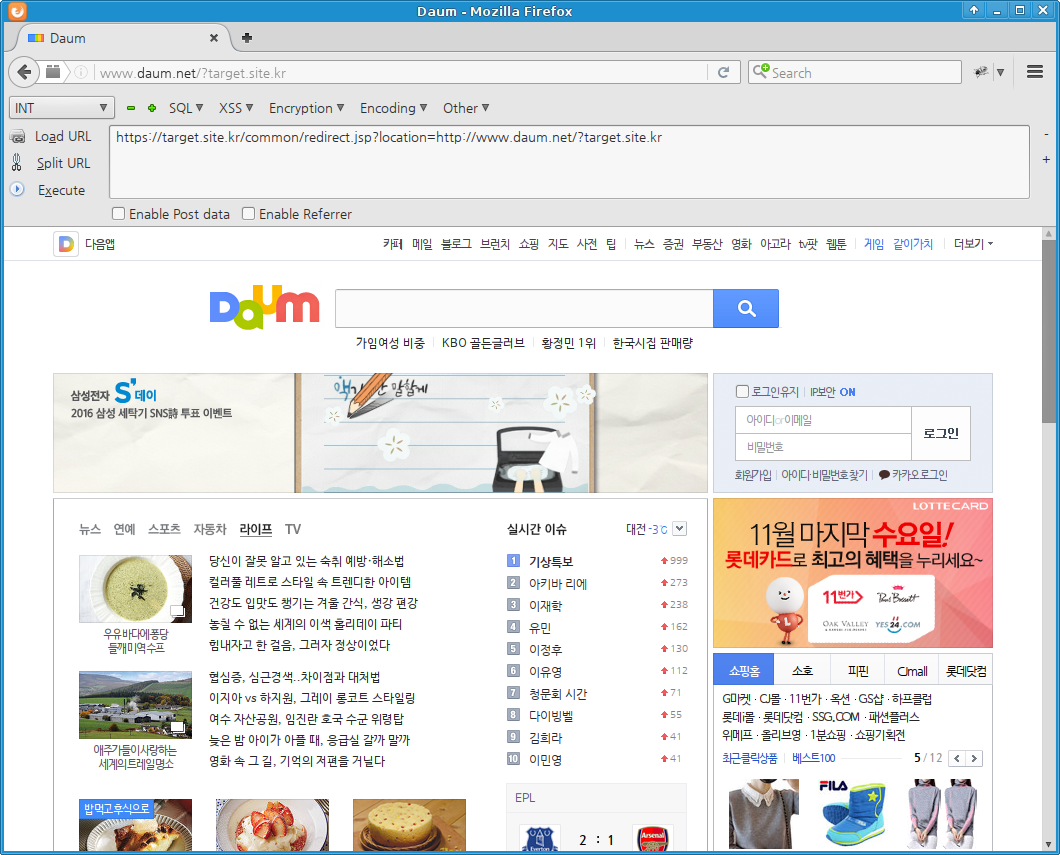Enable Referrer checkbox
This screenshot has height=855, width=1060.
pos(248,214)
